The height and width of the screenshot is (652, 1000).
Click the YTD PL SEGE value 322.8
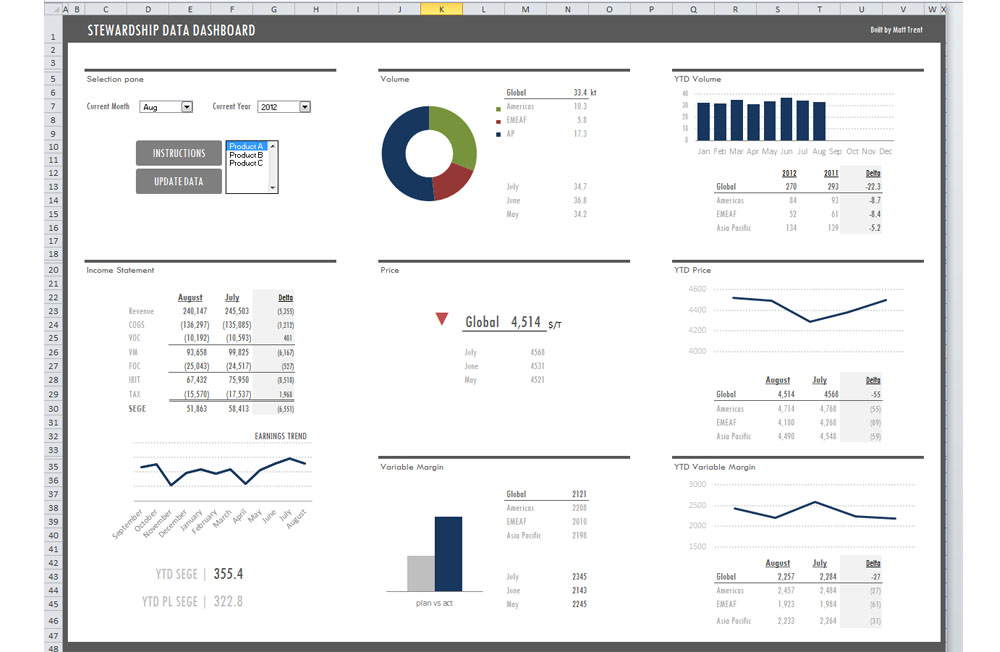point(228,602)
